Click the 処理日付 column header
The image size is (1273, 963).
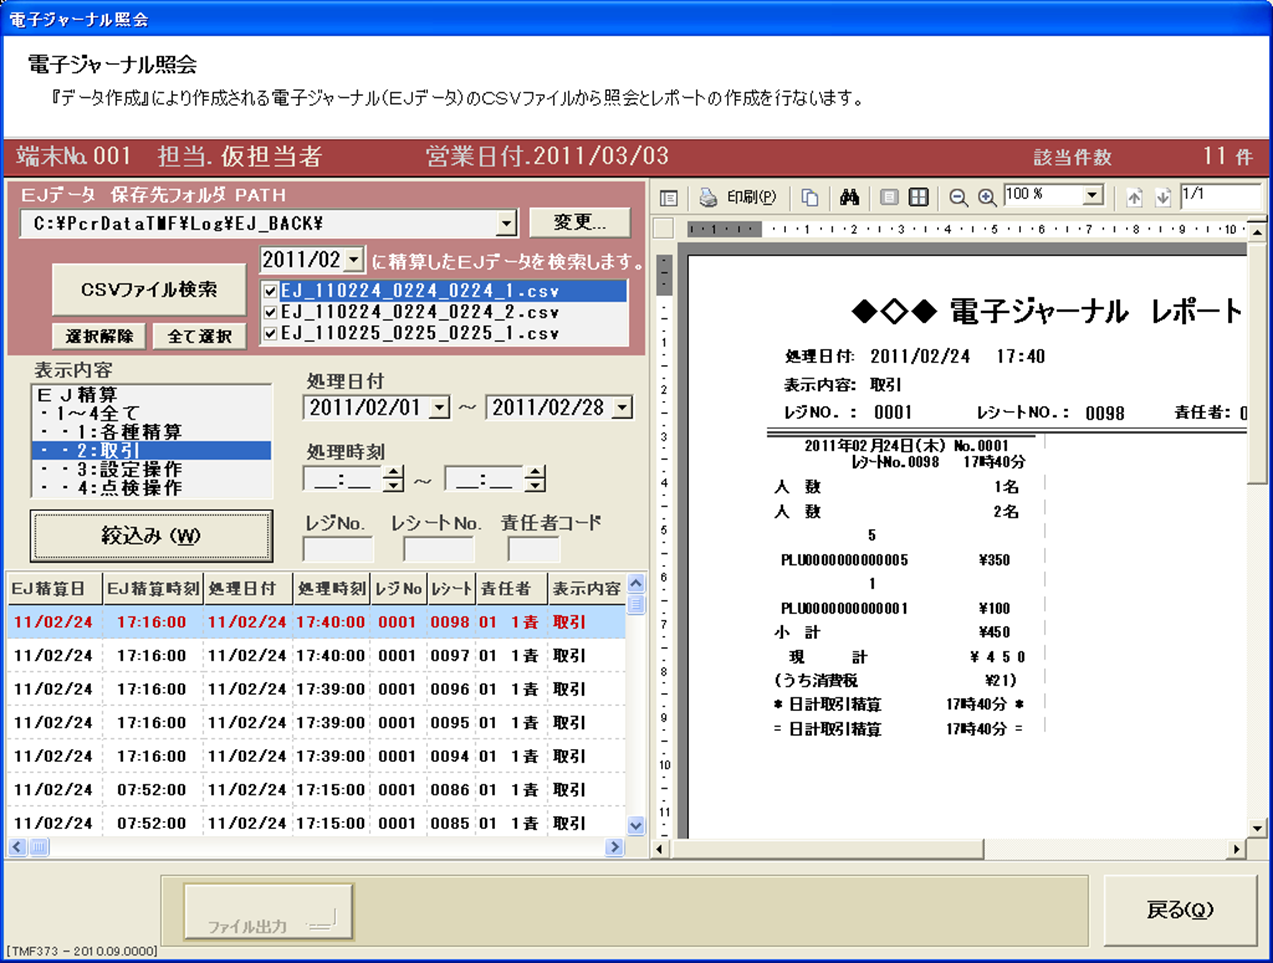tap(248, 589)
